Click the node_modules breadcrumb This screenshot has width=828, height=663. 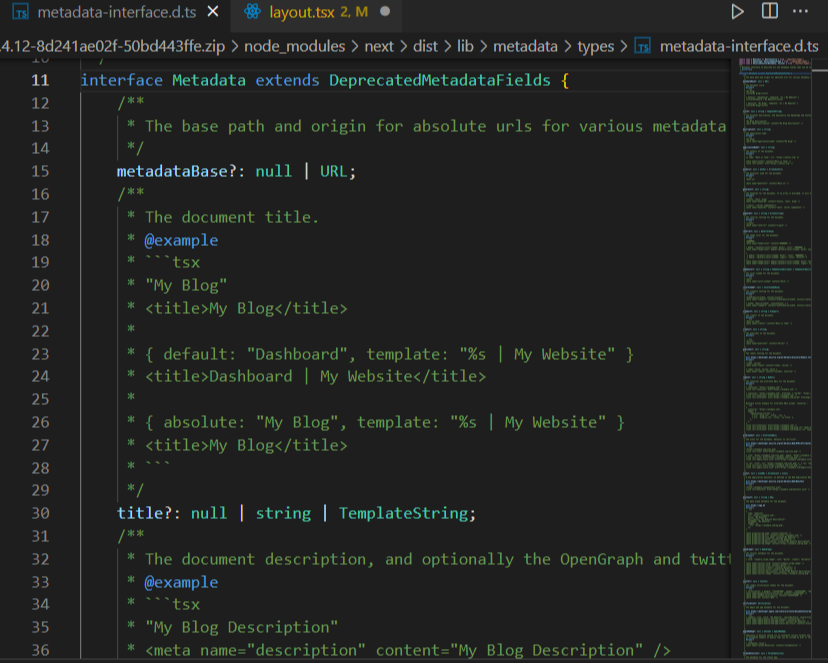[x=294, y=46]
